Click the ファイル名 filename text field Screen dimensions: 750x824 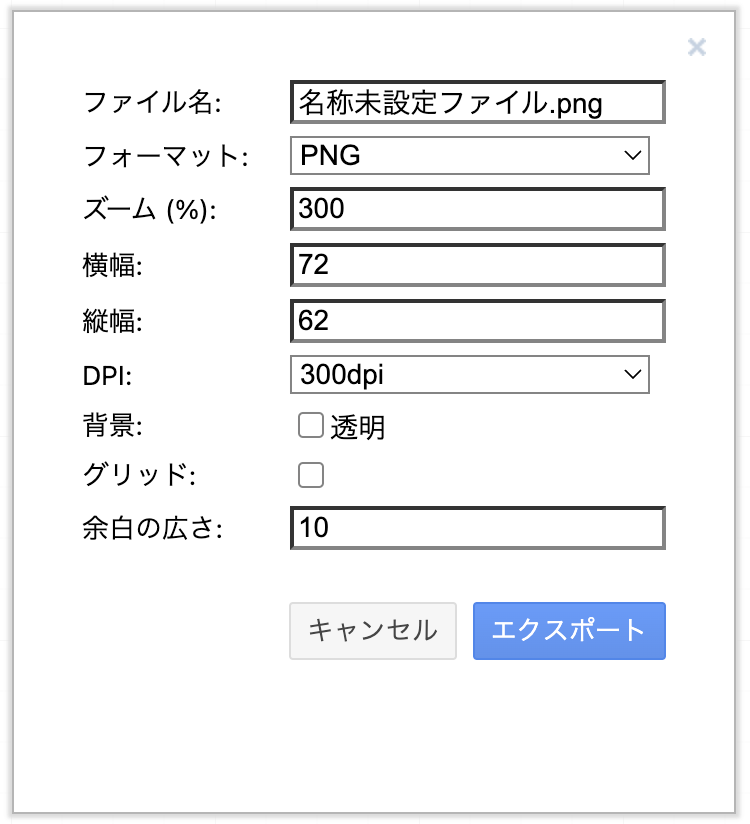[x=478, y=102]
